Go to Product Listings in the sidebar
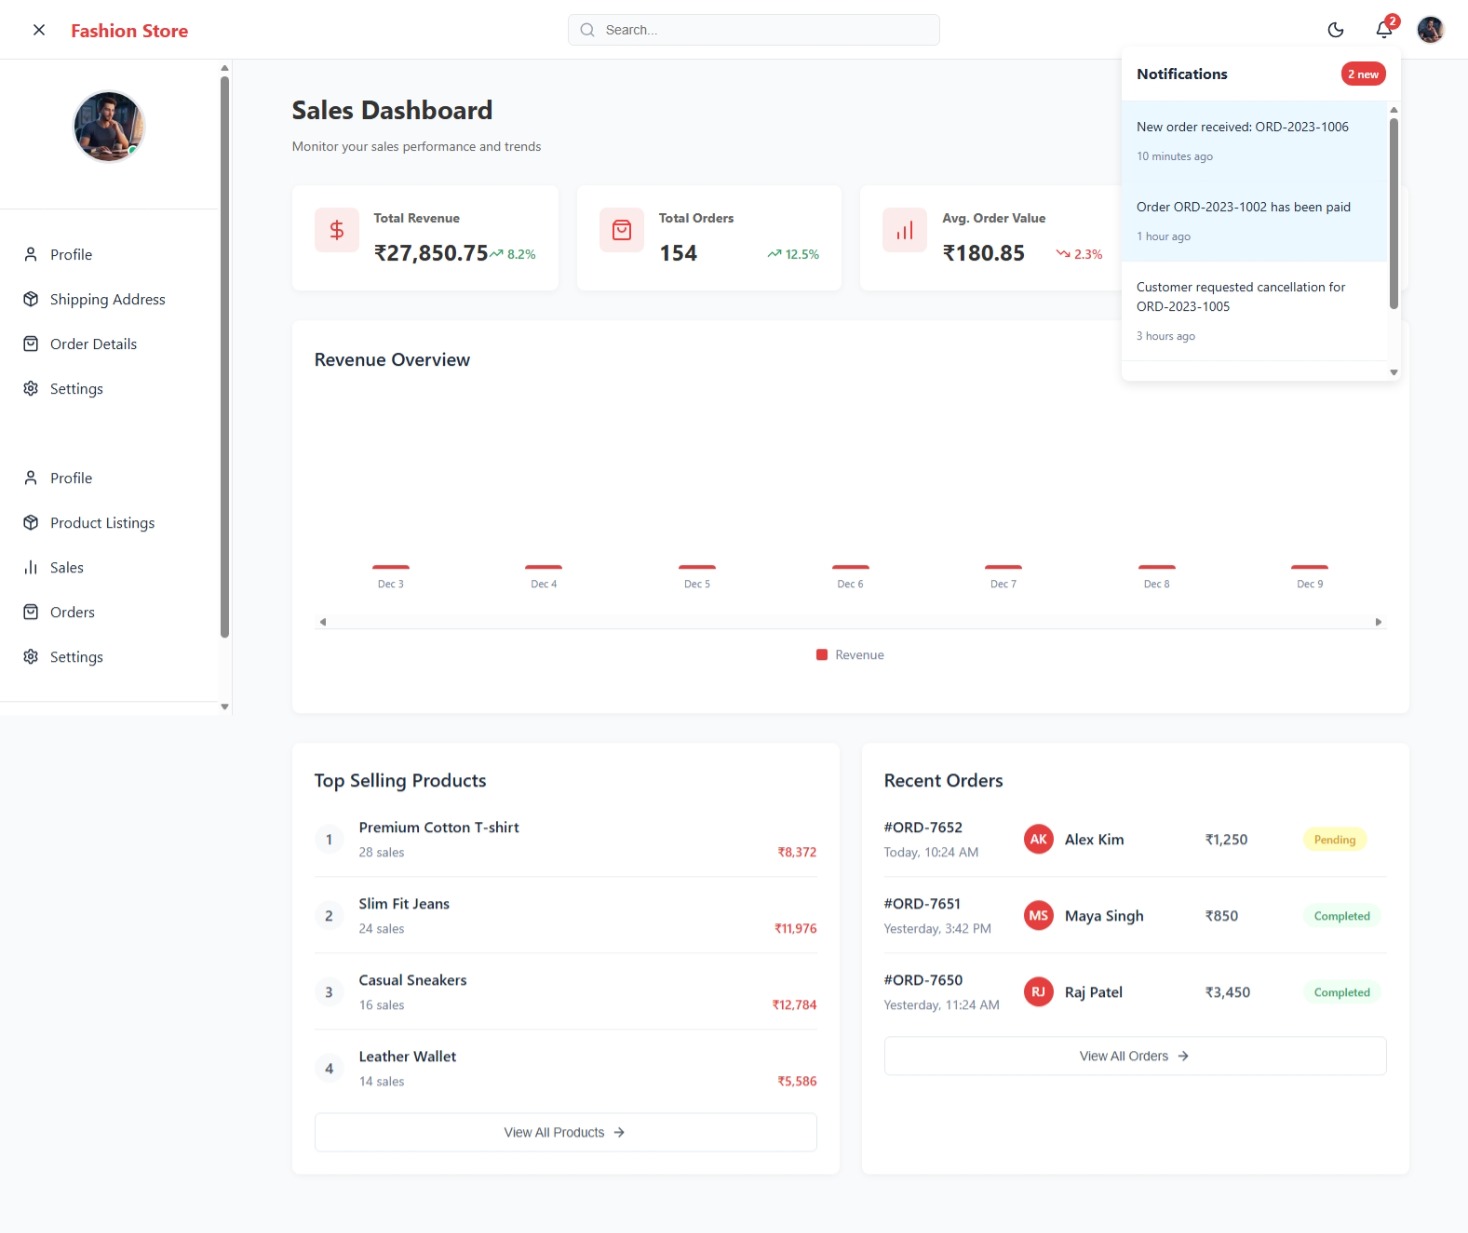Image resolution: width=1468 pixels, height=1233 pixels. coord(102,523)
